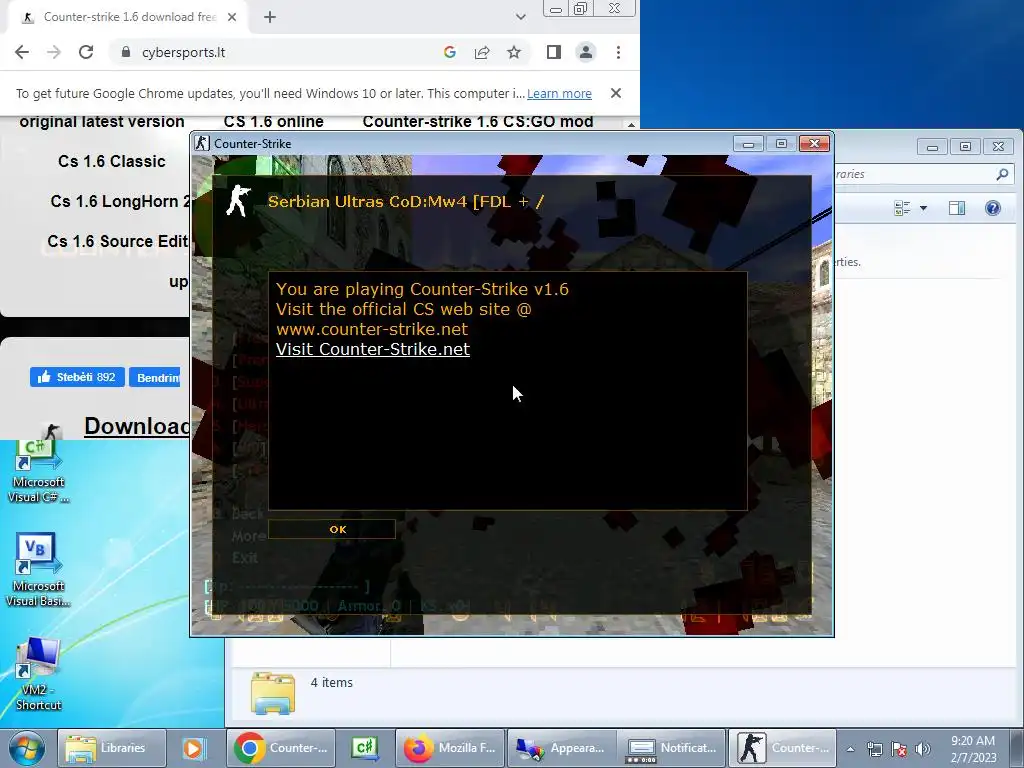This screenshot has width=1024, height=768.
Task: Open Microsoft Visual C# desktop shortcut
Action: click(x=38, y=471)
